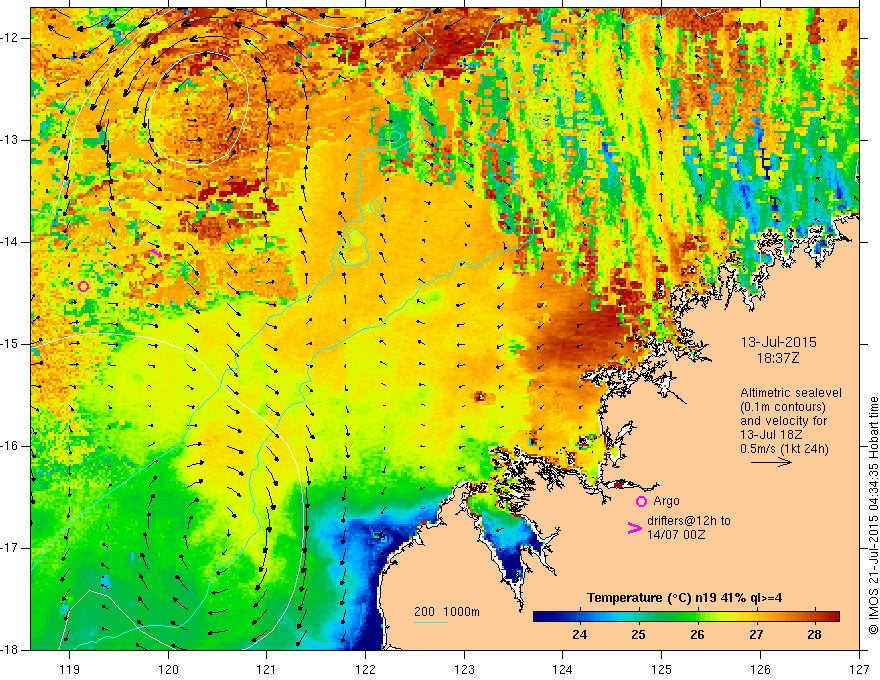Click the '121' longitude axis label
The image size is (880, 680).
coord(267,669)
